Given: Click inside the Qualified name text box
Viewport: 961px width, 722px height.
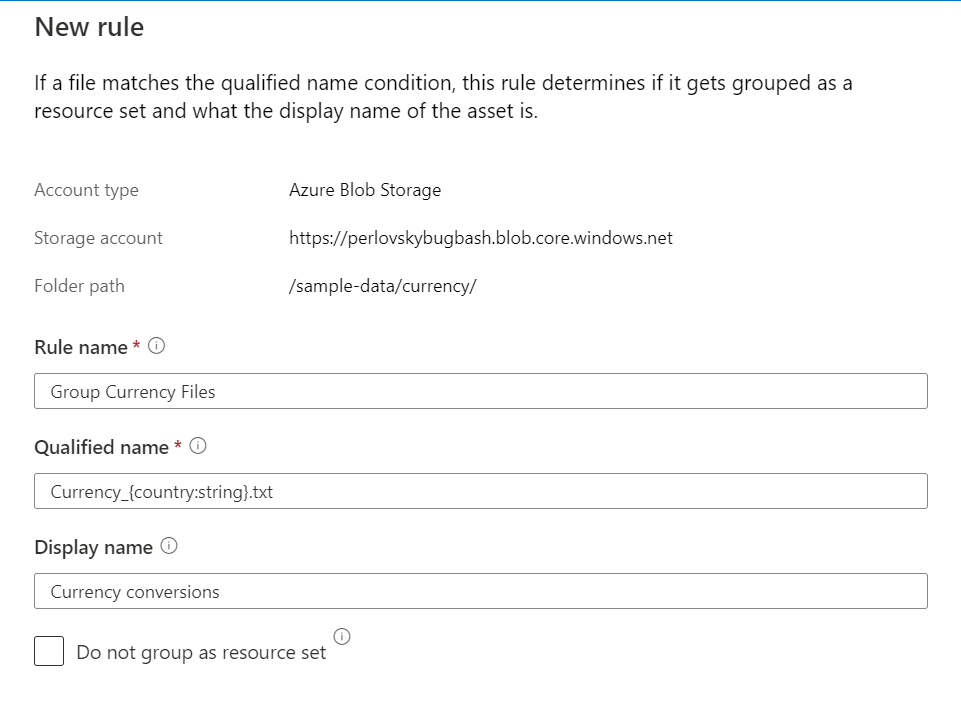Looking at the screenshot, I should [480, 491].
